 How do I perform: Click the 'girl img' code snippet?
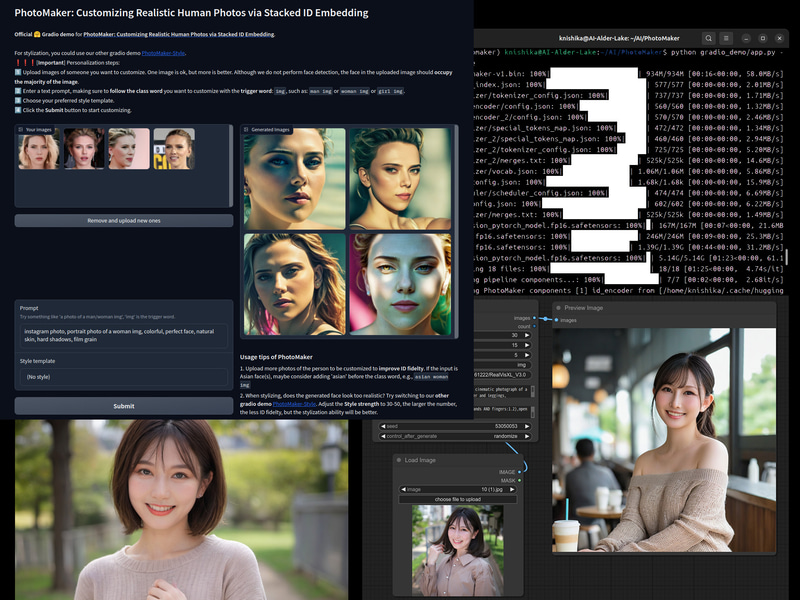coord(391,91)
